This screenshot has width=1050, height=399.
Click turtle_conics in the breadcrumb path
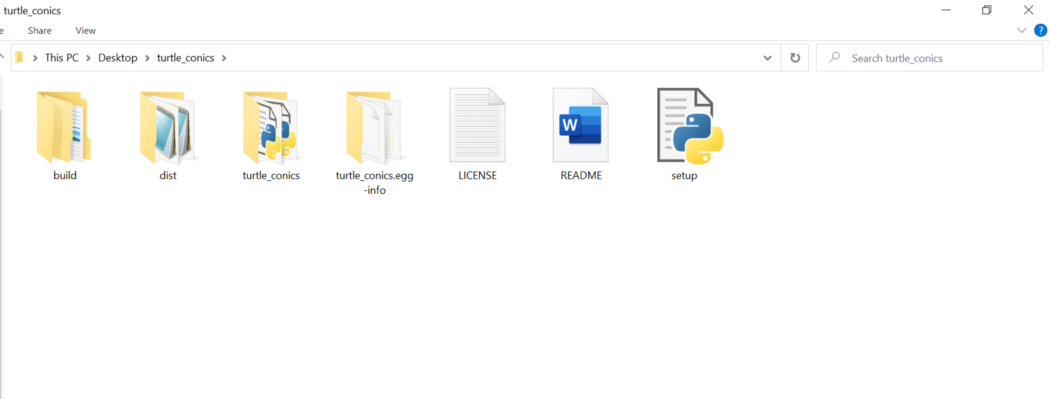(185, 58)
